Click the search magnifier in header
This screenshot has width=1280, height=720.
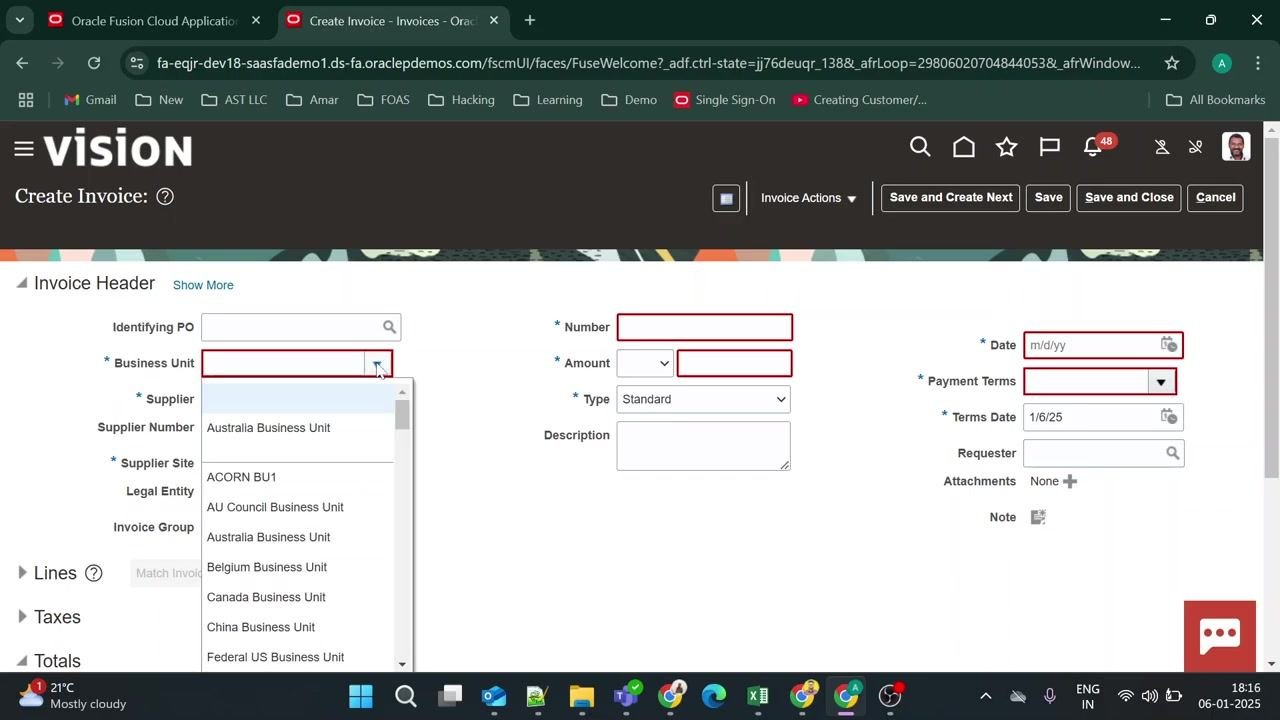(x=920, y=148)
